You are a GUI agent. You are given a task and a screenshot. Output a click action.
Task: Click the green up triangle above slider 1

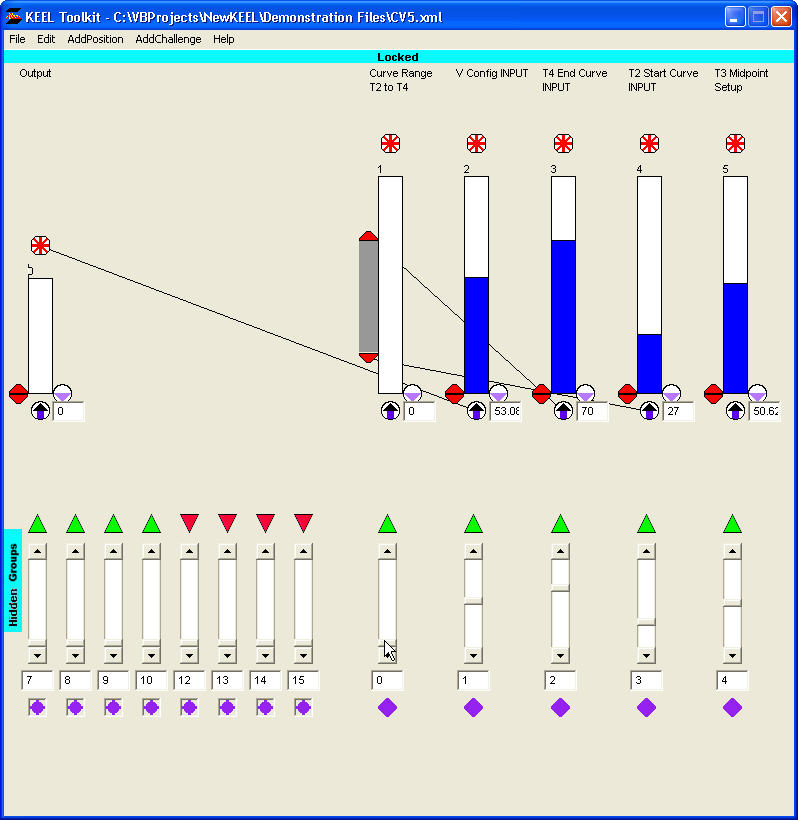[x=474, y=523]
